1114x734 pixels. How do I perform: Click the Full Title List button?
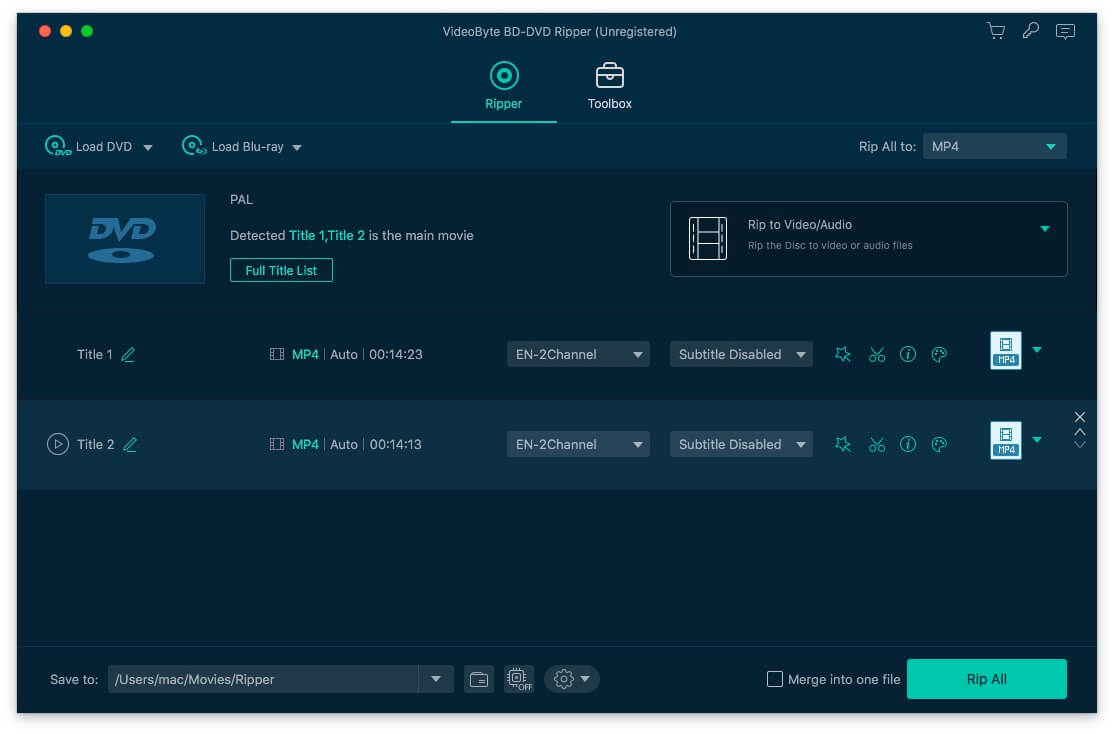click(x=281, y=271)
